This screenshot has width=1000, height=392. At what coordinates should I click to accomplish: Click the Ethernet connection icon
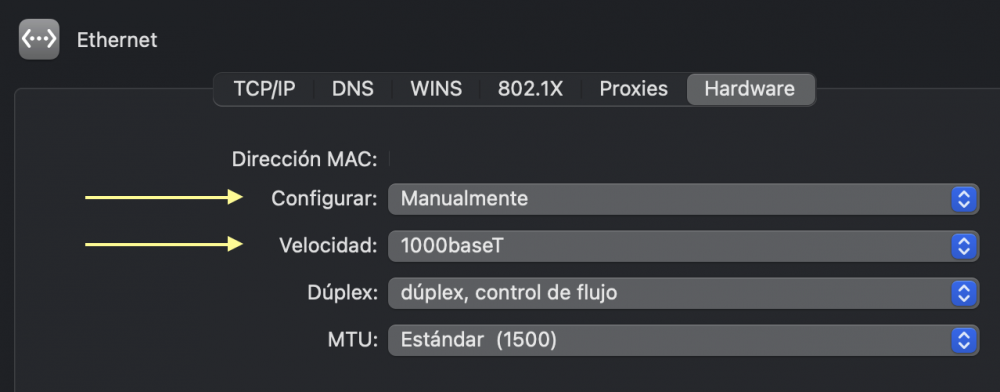[x=39, y=40]
